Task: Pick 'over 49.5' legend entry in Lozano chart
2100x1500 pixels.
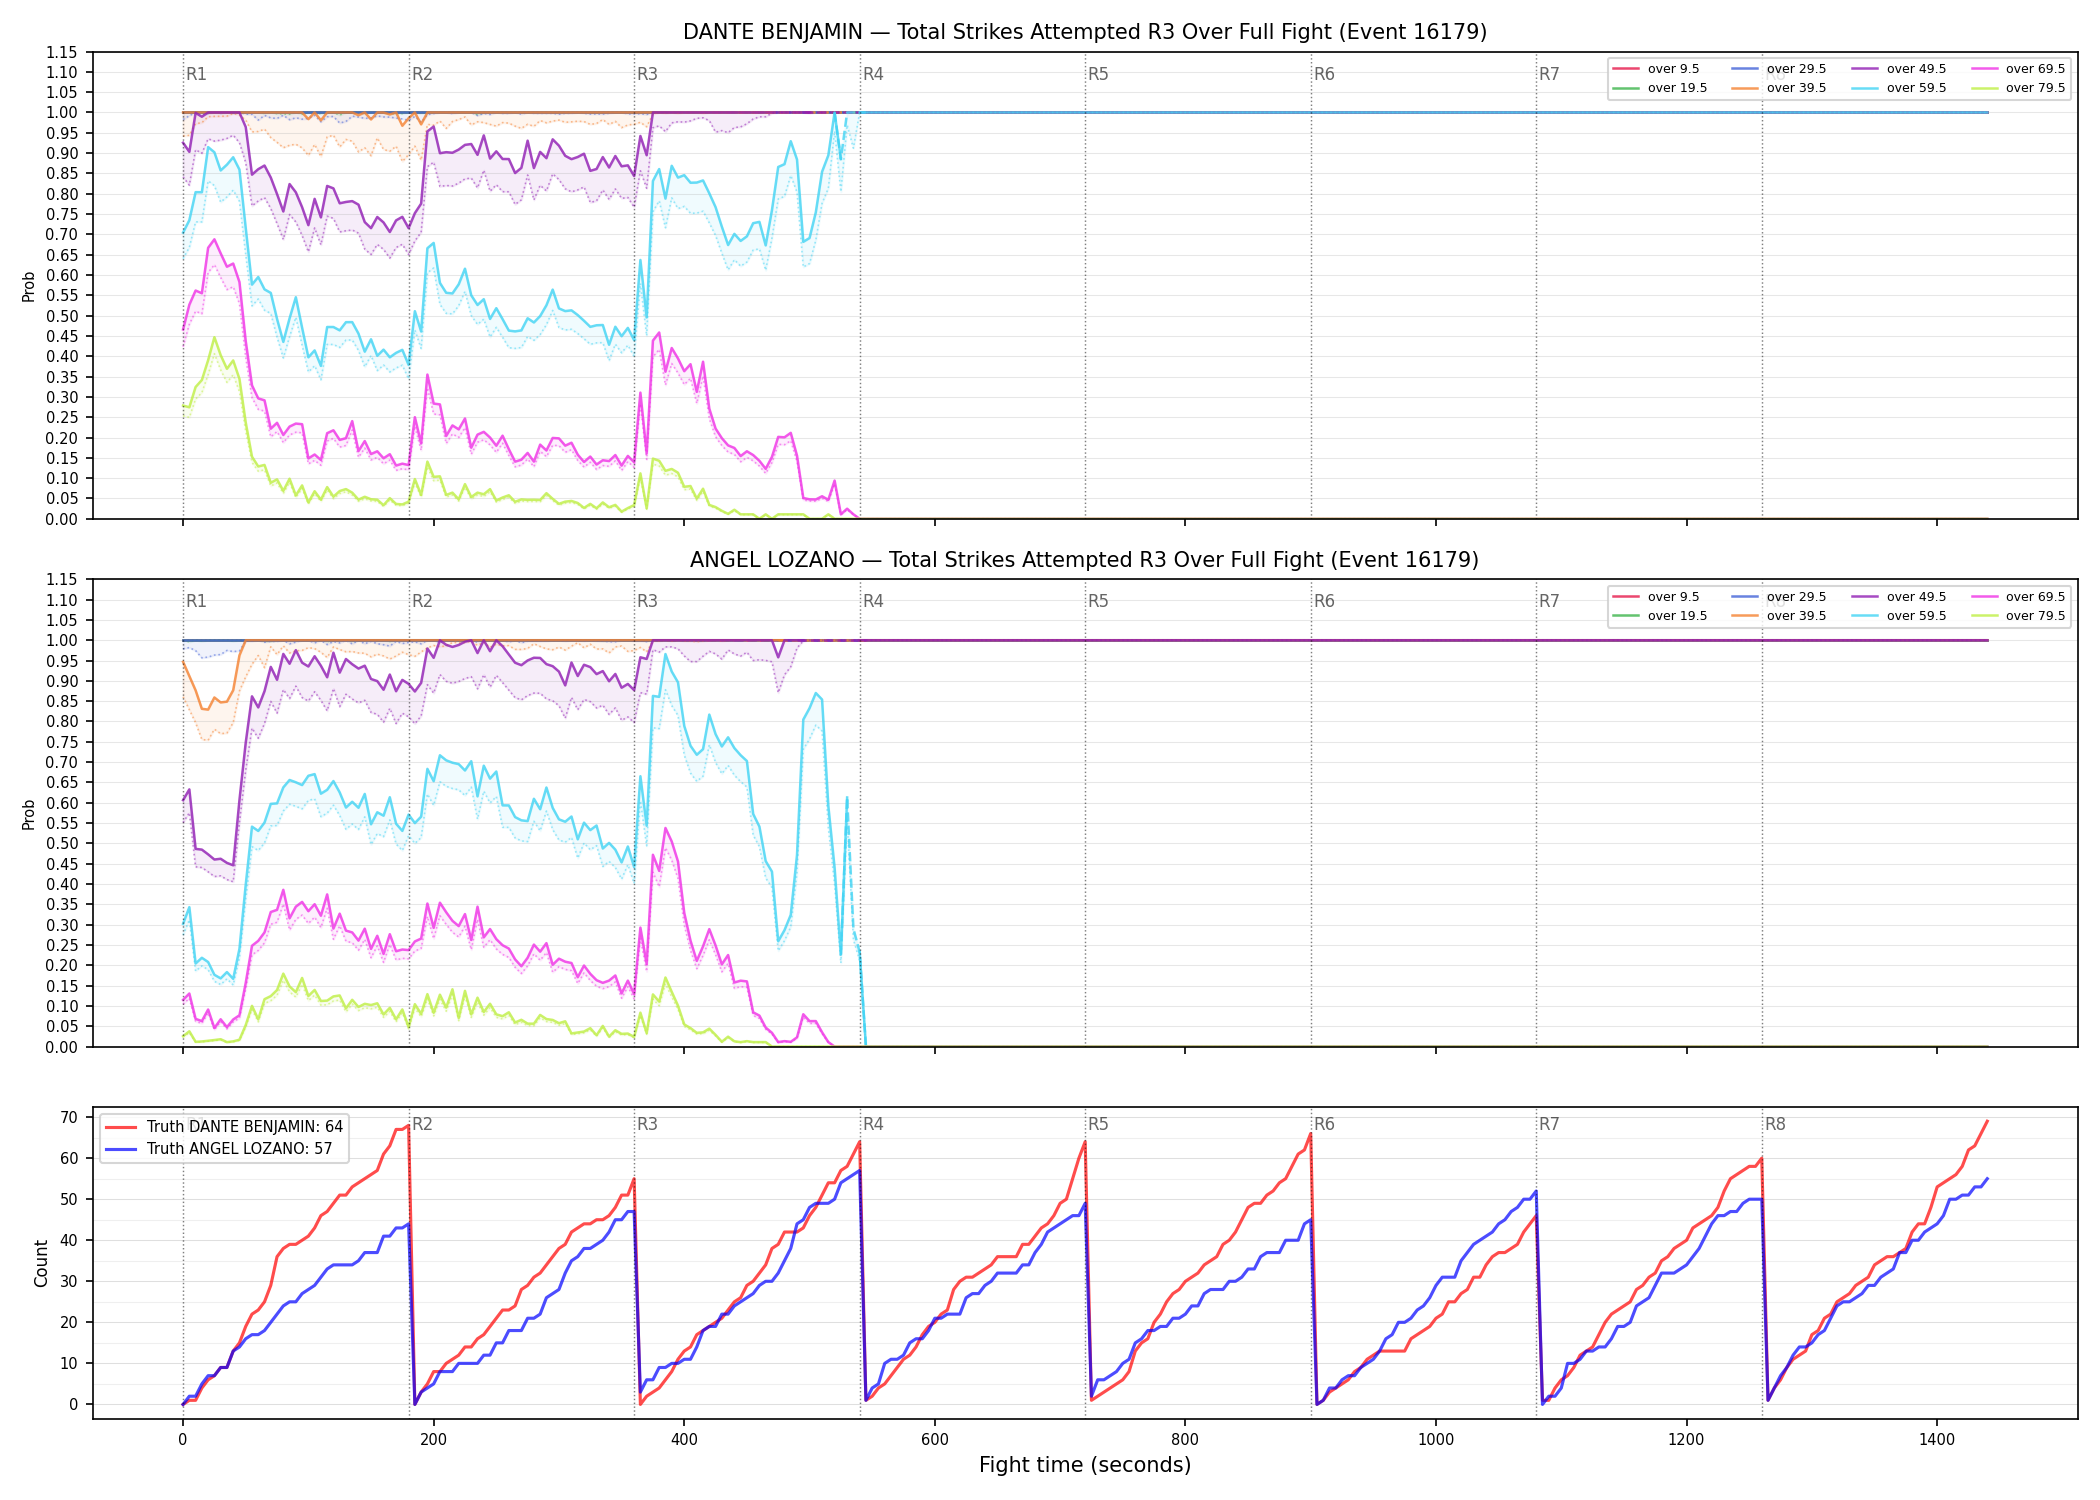Action: click(1899, 597)
